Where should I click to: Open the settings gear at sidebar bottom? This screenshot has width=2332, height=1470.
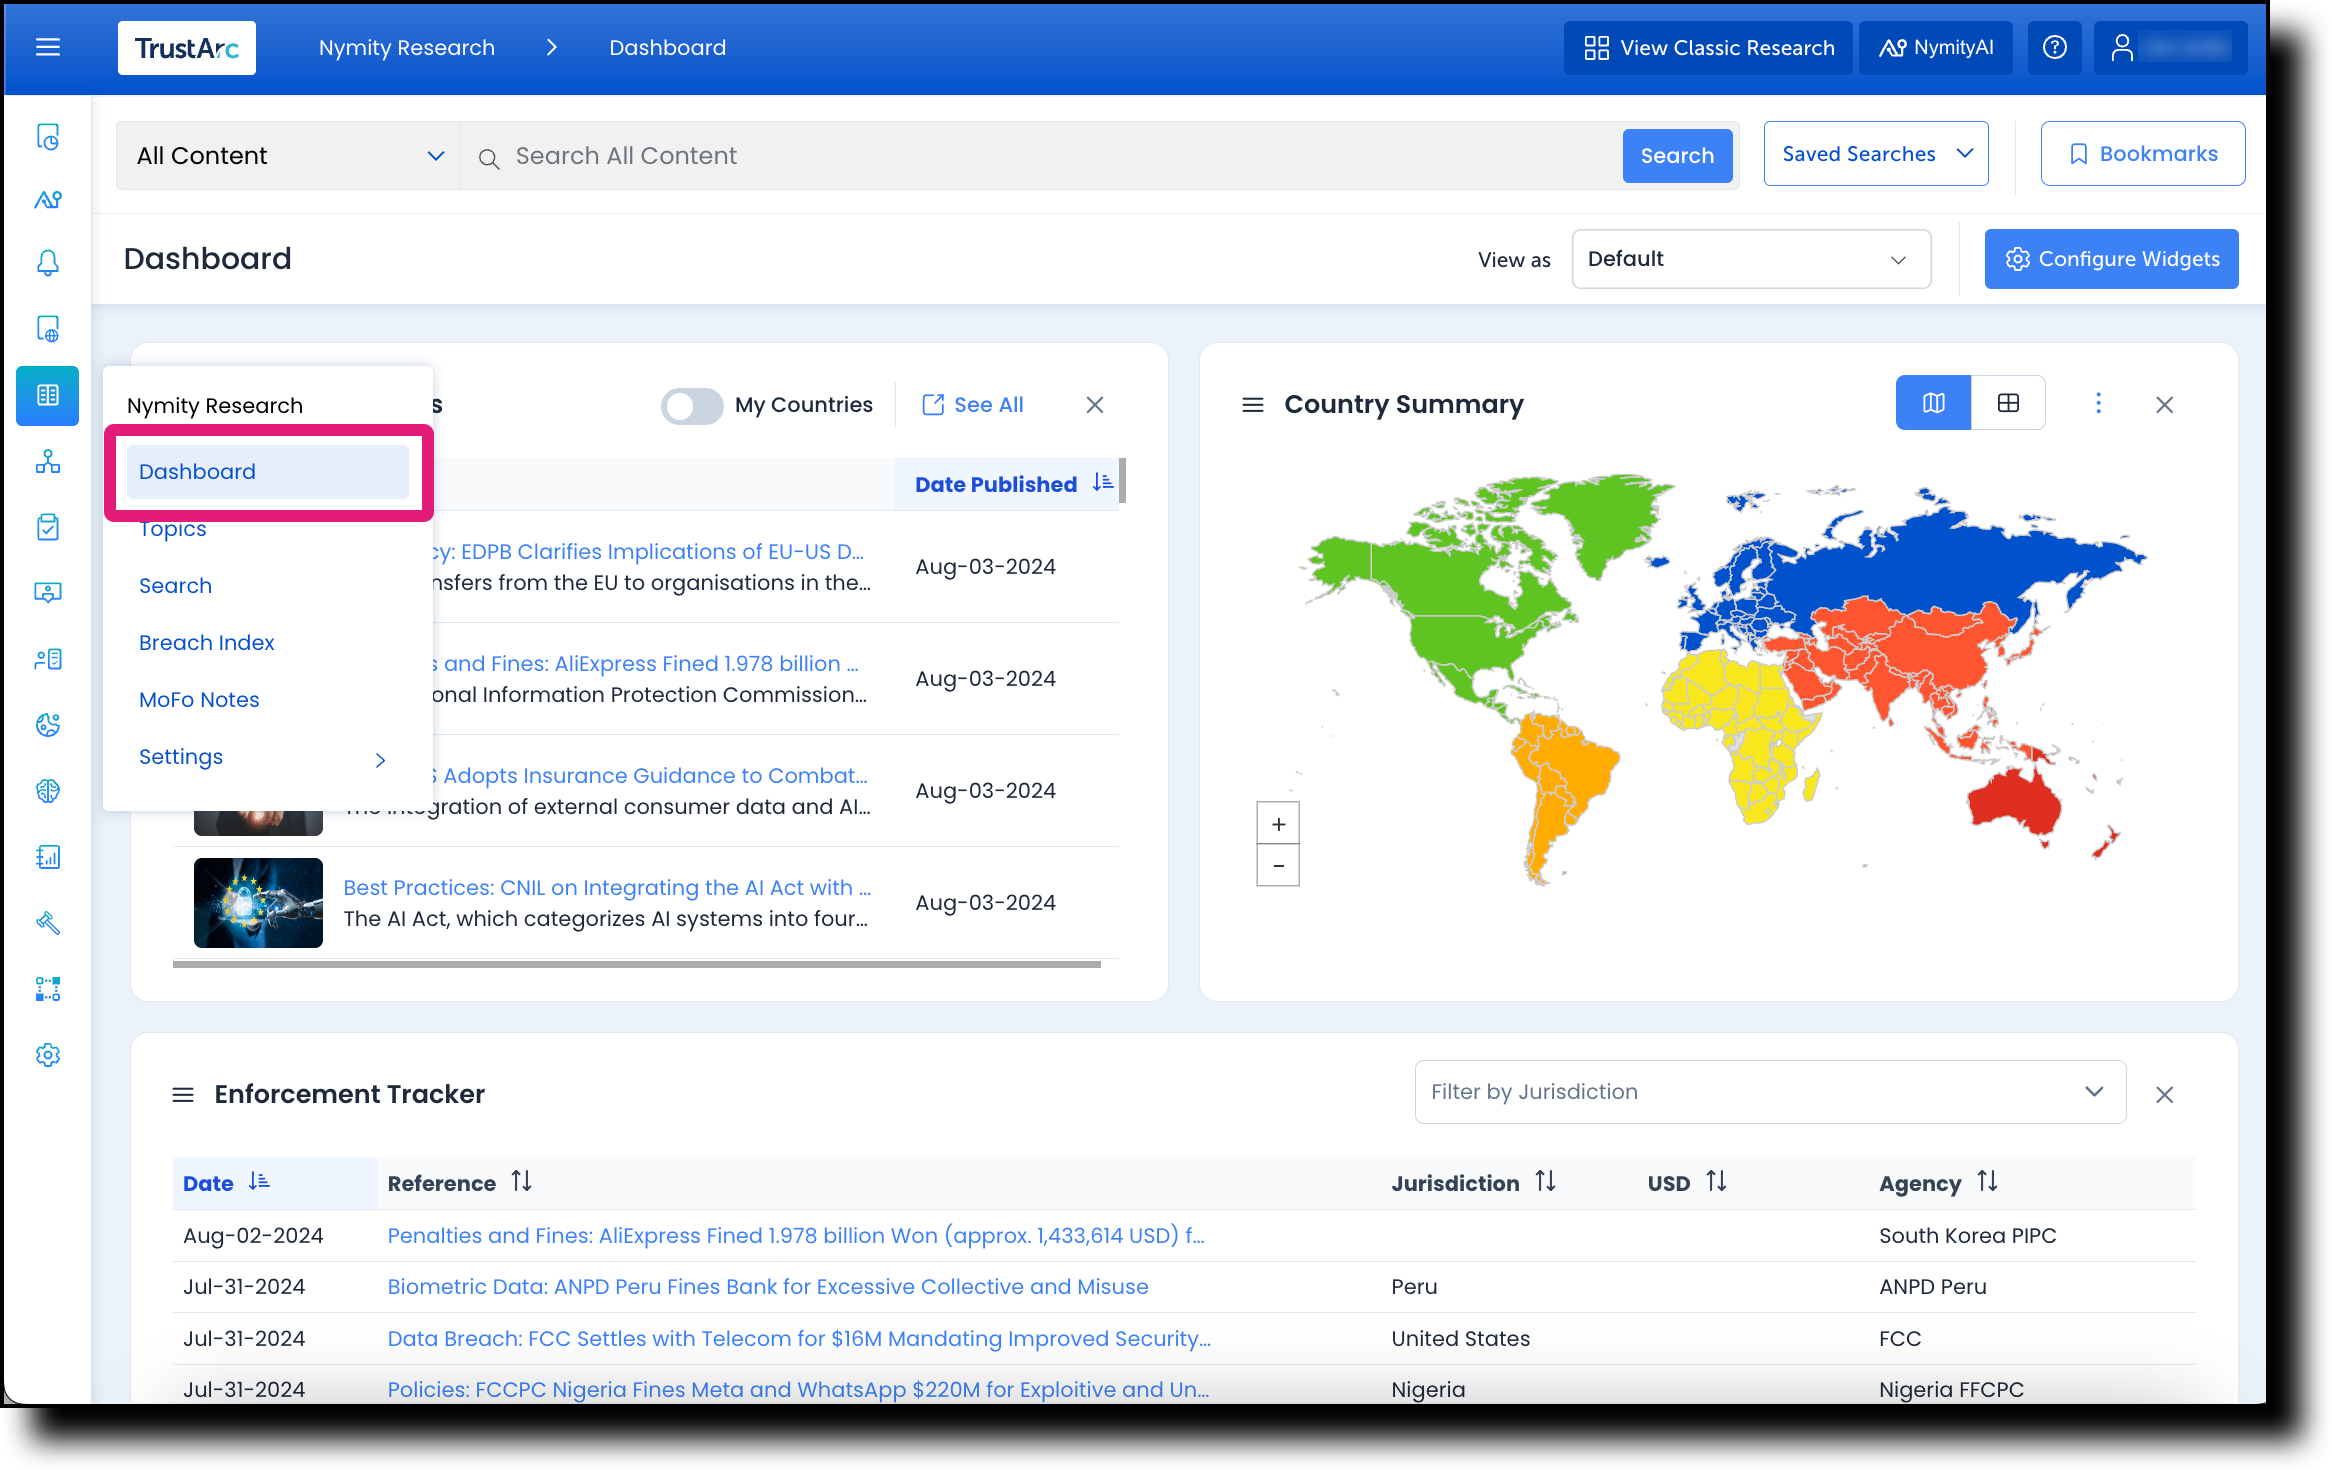[x=47, y=1054]
